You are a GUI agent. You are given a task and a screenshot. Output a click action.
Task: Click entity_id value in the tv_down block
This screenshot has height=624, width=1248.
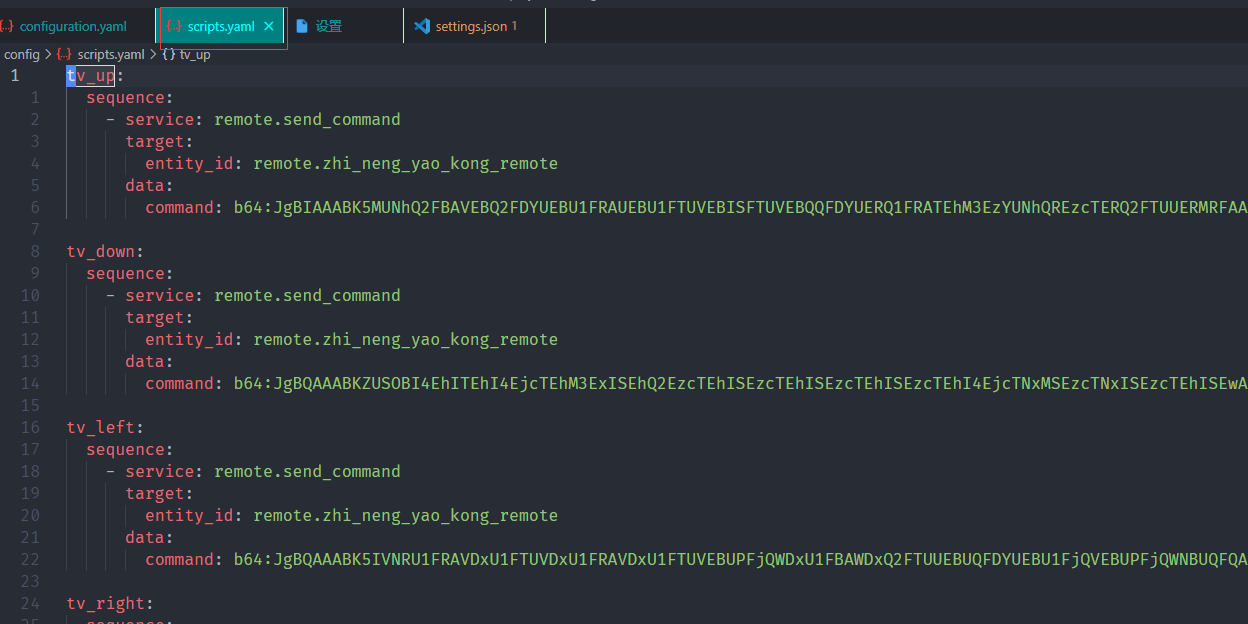tap(405, 339)
